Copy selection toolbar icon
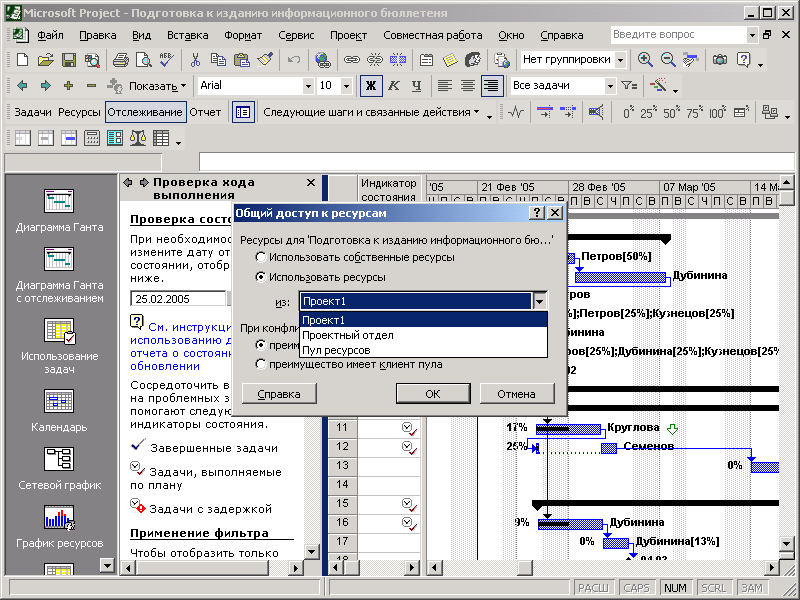The height and width of the screenshot is (600, 800). [218, 60]
